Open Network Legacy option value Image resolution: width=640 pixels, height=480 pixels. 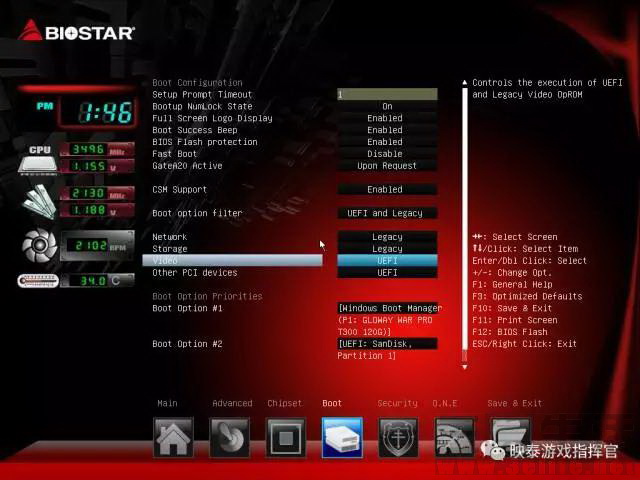pos(387,237)
